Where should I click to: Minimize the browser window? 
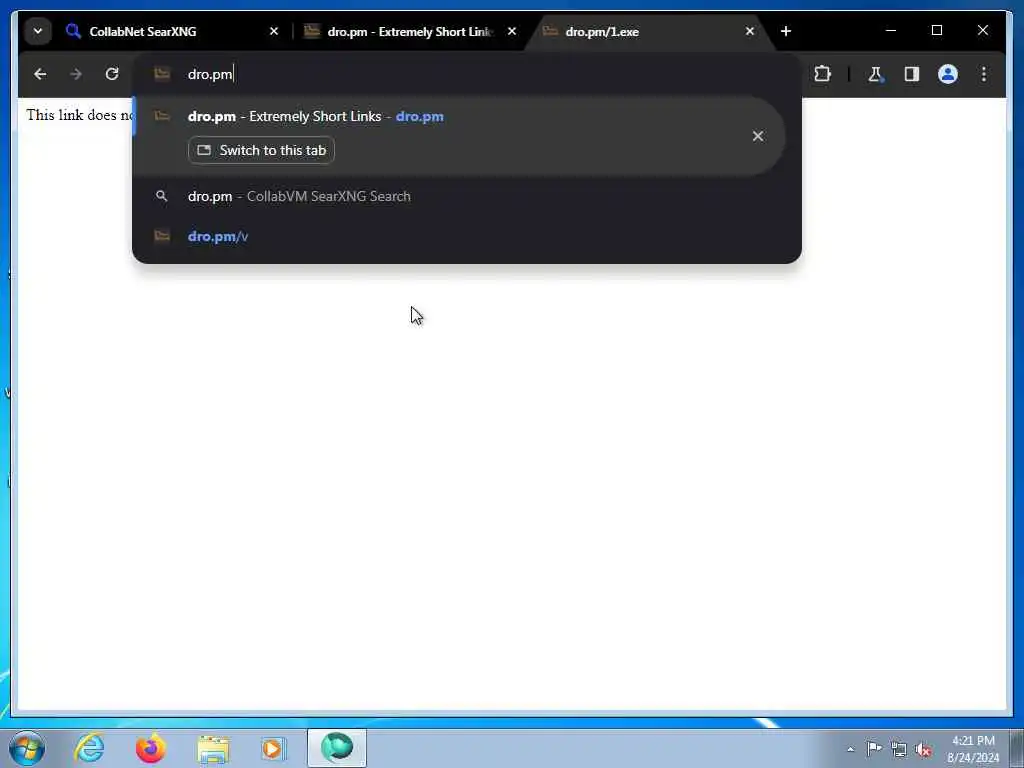(x=891, y=31)
